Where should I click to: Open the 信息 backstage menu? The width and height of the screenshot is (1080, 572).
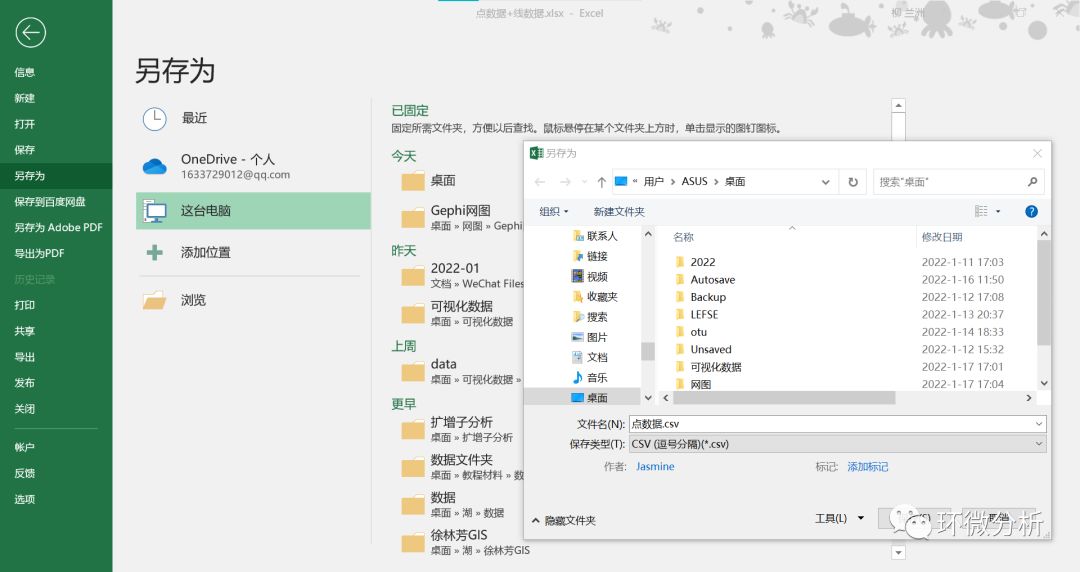pyautogui.click(x=25, y=72)
